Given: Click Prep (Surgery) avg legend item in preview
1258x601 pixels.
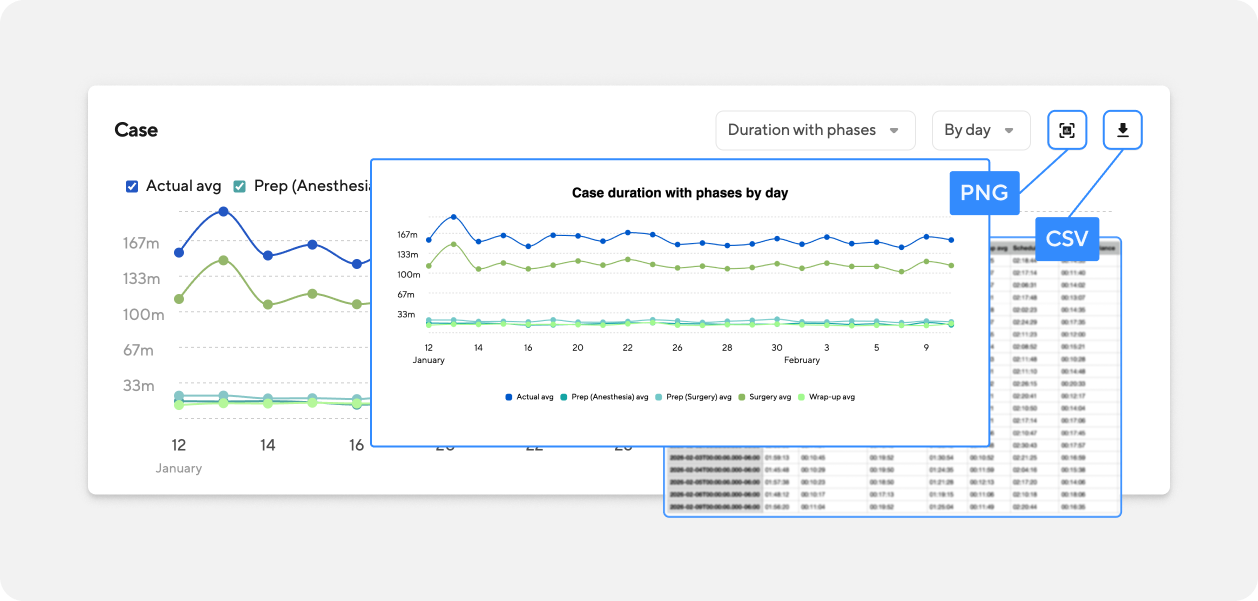Looking at the screenshot, I should [691, 397].
